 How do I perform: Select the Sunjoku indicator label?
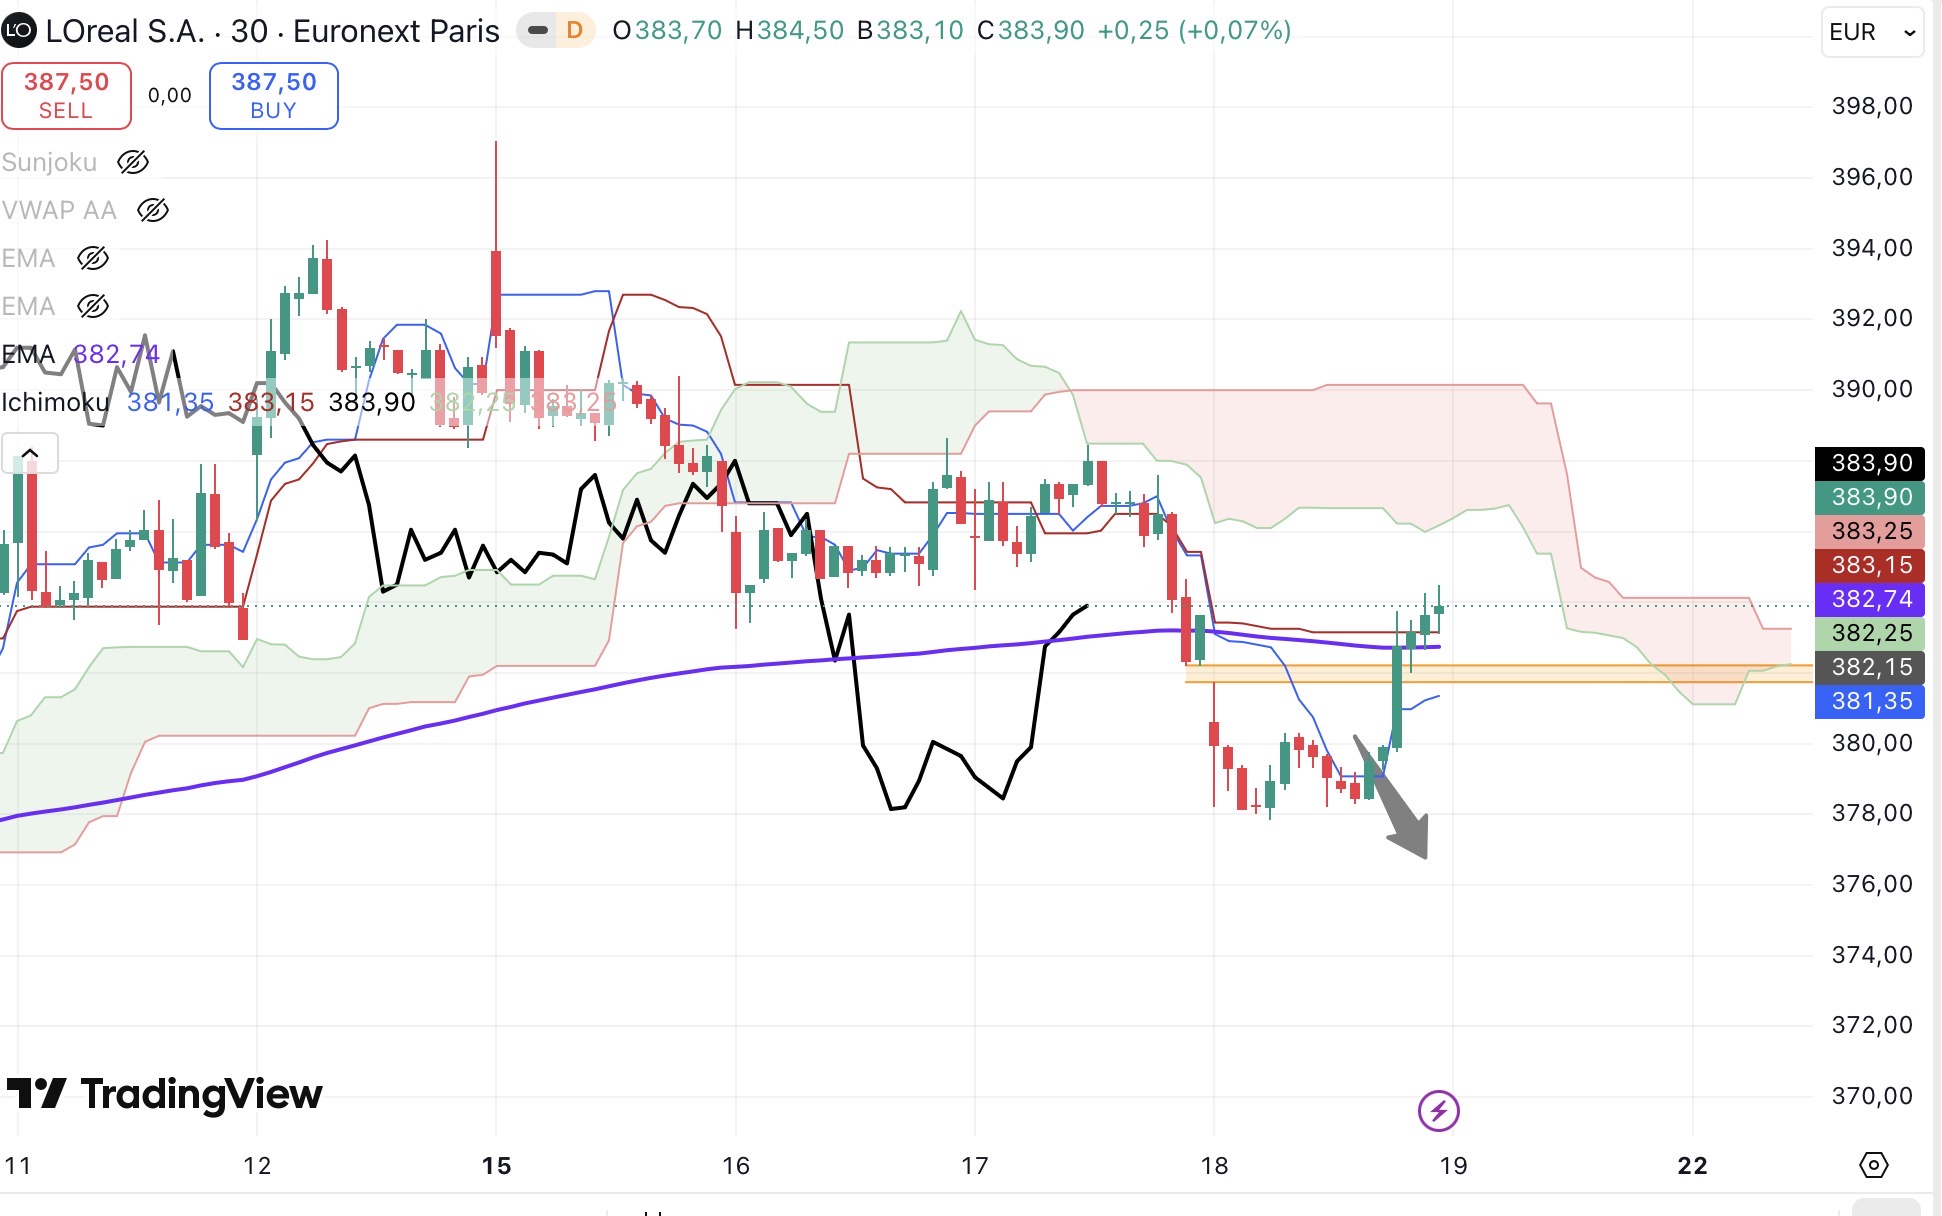pyautogui.click(x=49, y=162)
